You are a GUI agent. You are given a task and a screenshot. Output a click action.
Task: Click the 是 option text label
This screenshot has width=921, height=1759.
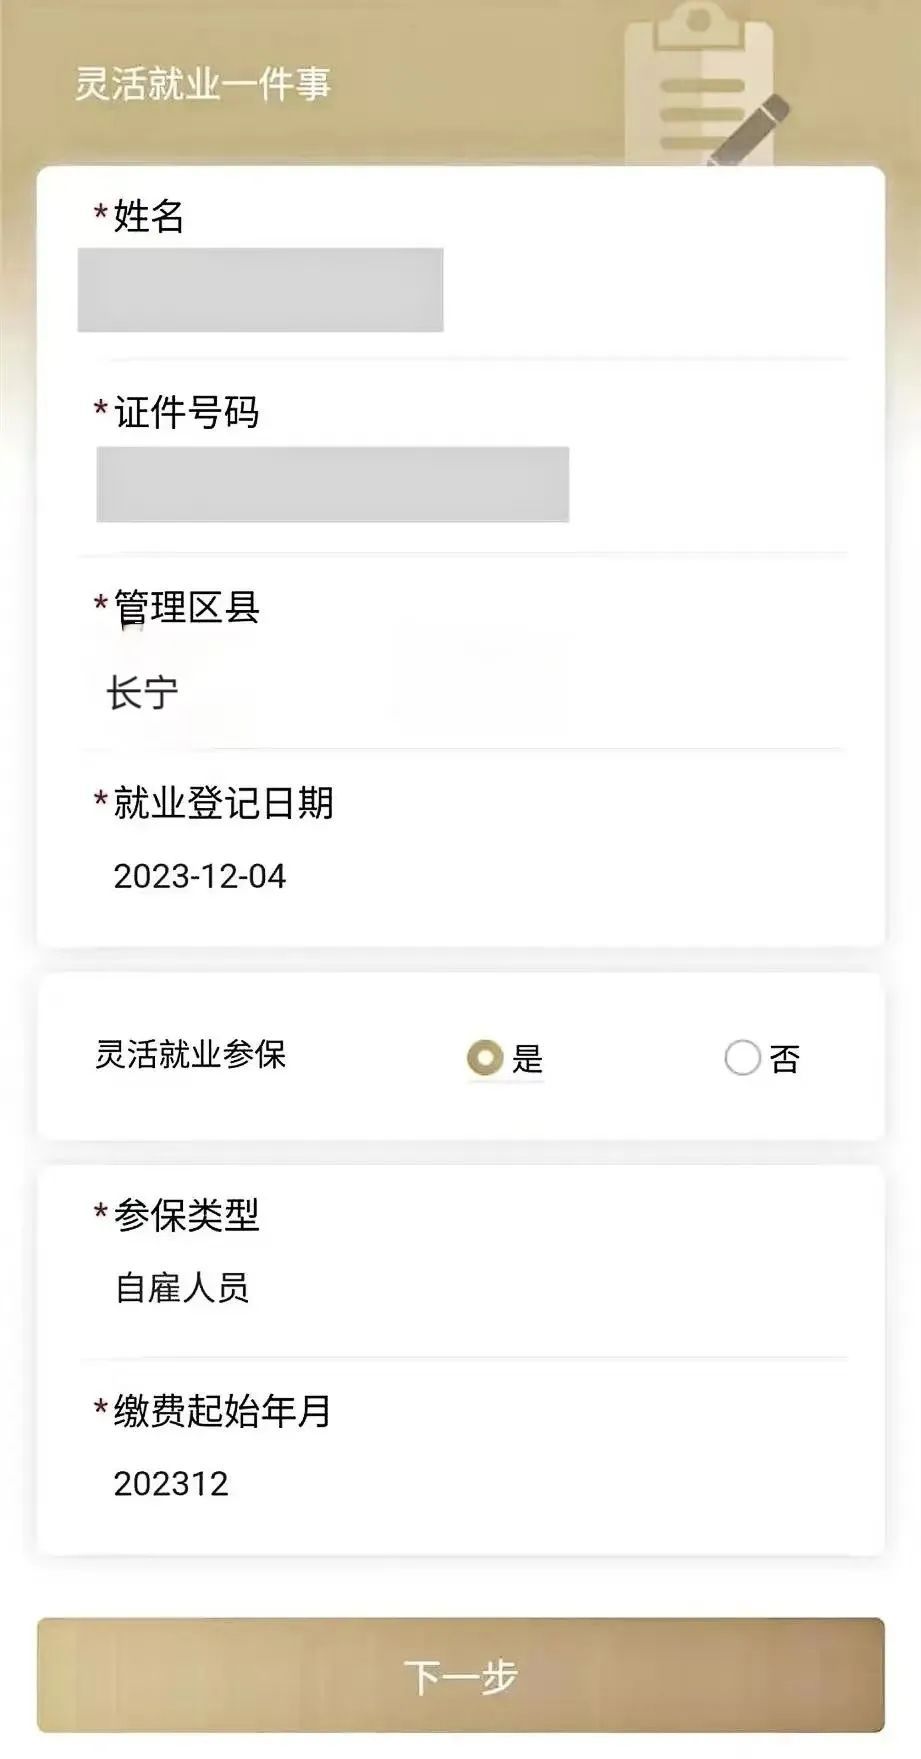tap(527, 1059)
